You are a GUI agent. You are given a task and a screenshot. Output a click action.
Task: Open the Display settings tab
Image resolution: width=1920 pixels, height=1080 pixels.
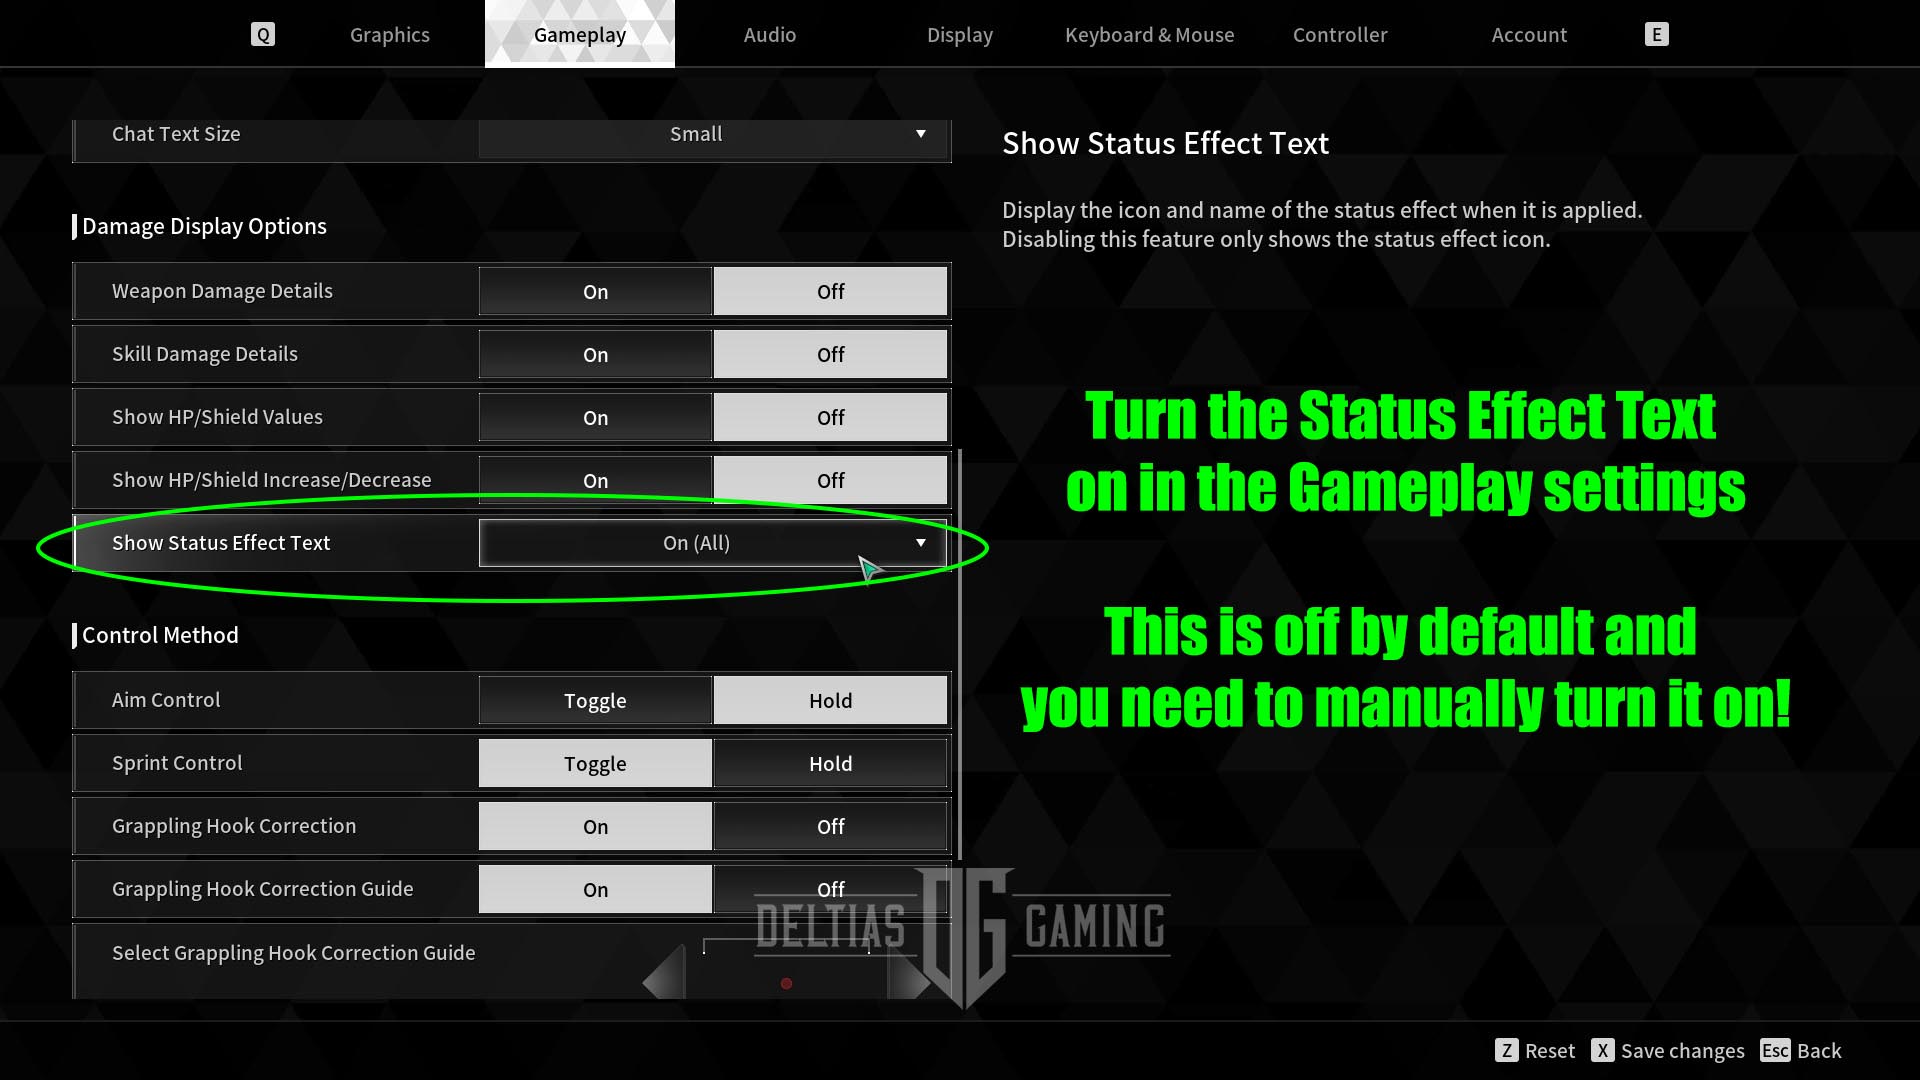coord(960,34)
